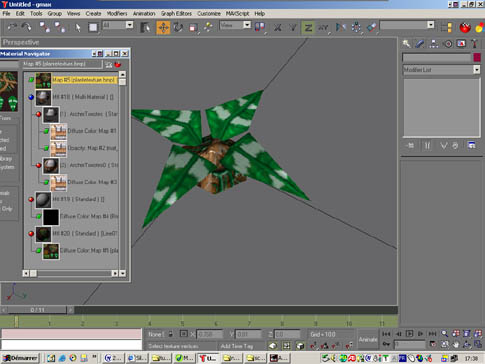Open the Select by Name tool
The image size is (485, 364).
[145, 27]
